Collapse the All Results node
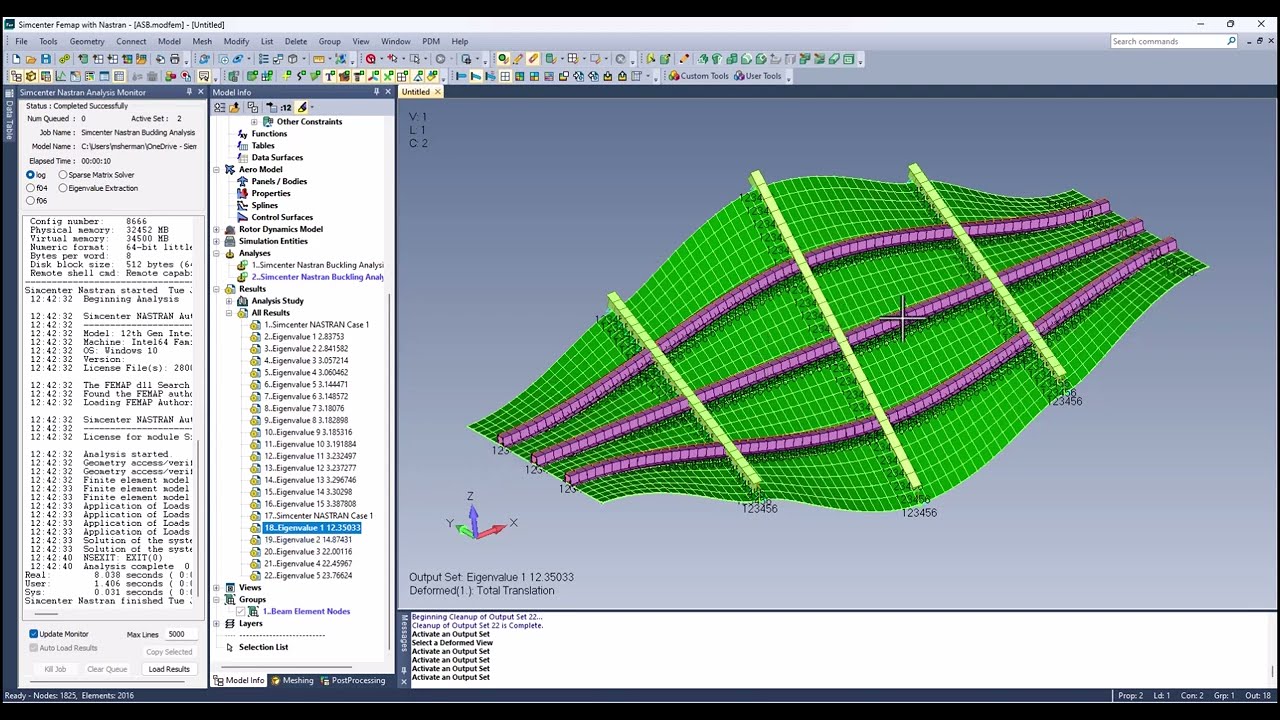The height and width of the screenshot is (720, 1280). point(229,313)
